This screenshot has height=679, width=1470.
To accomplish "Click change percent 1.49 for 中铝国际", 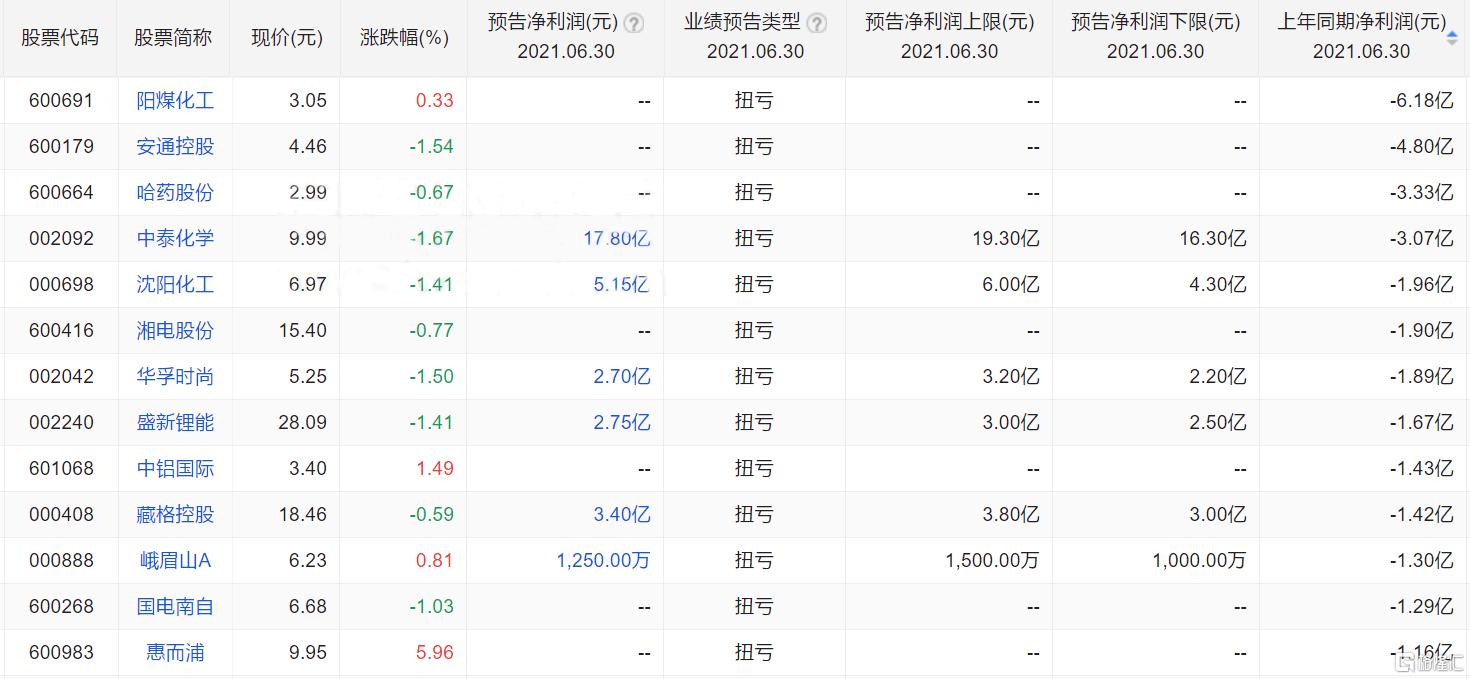I will tap(434, 468).
